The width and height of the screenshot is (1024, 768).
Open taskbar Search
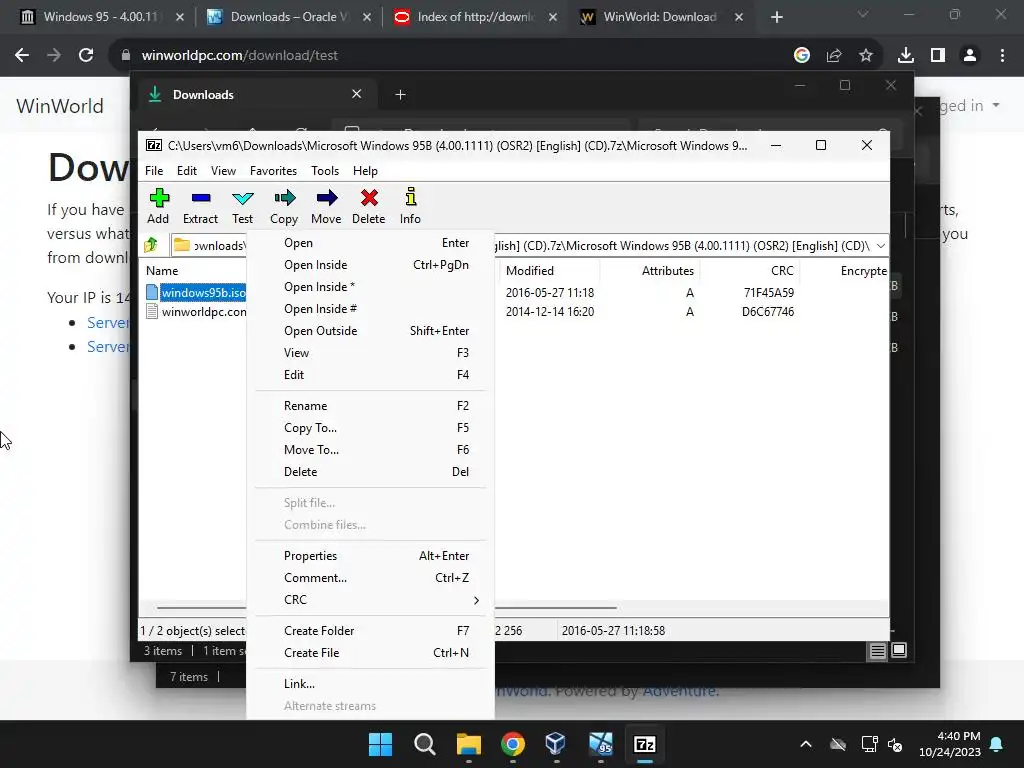tap(424, 744)
